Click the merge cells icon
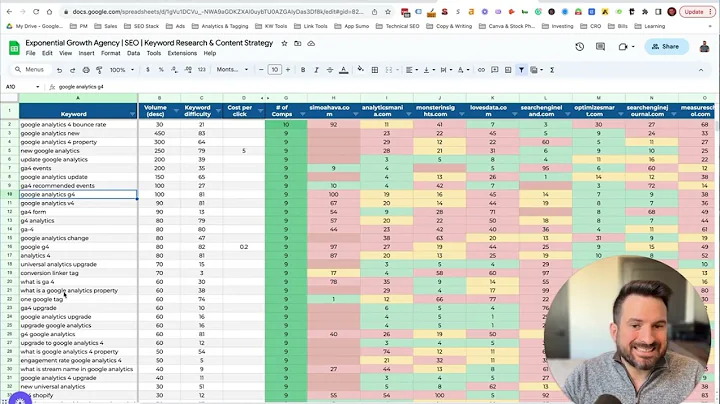The image size is (720, 404). coord(388,70)
